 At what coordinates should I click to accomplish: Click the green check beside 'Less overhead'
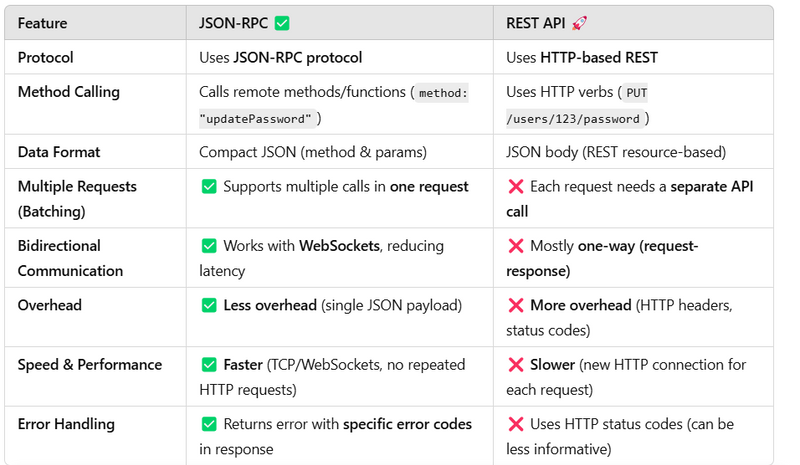click(x=209, y=305)
